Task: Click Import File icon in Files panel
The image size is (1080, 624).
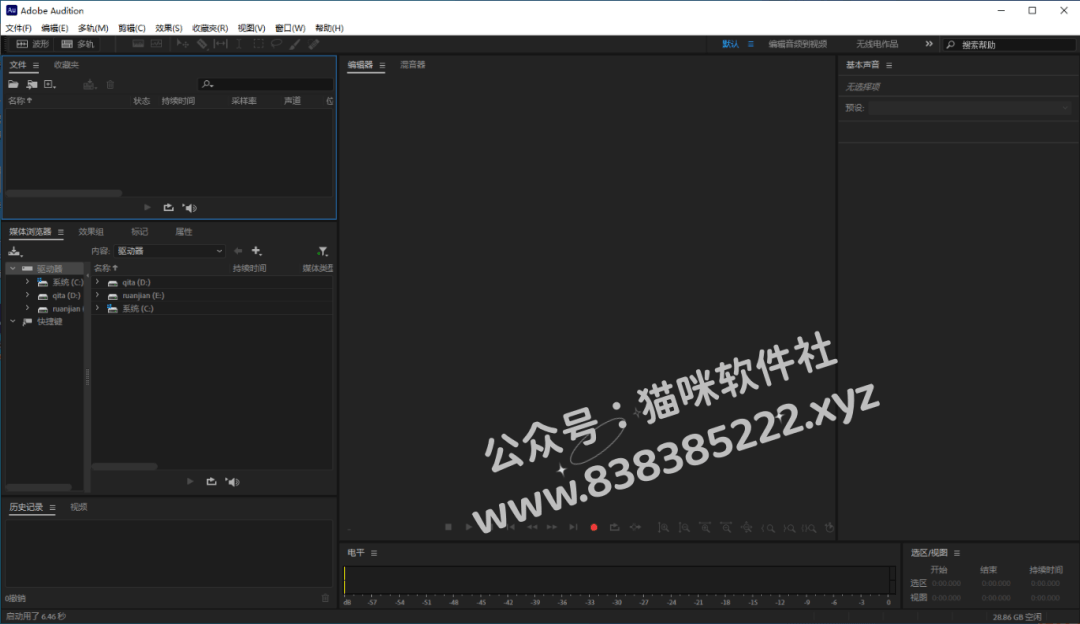Action: (32, 84)
